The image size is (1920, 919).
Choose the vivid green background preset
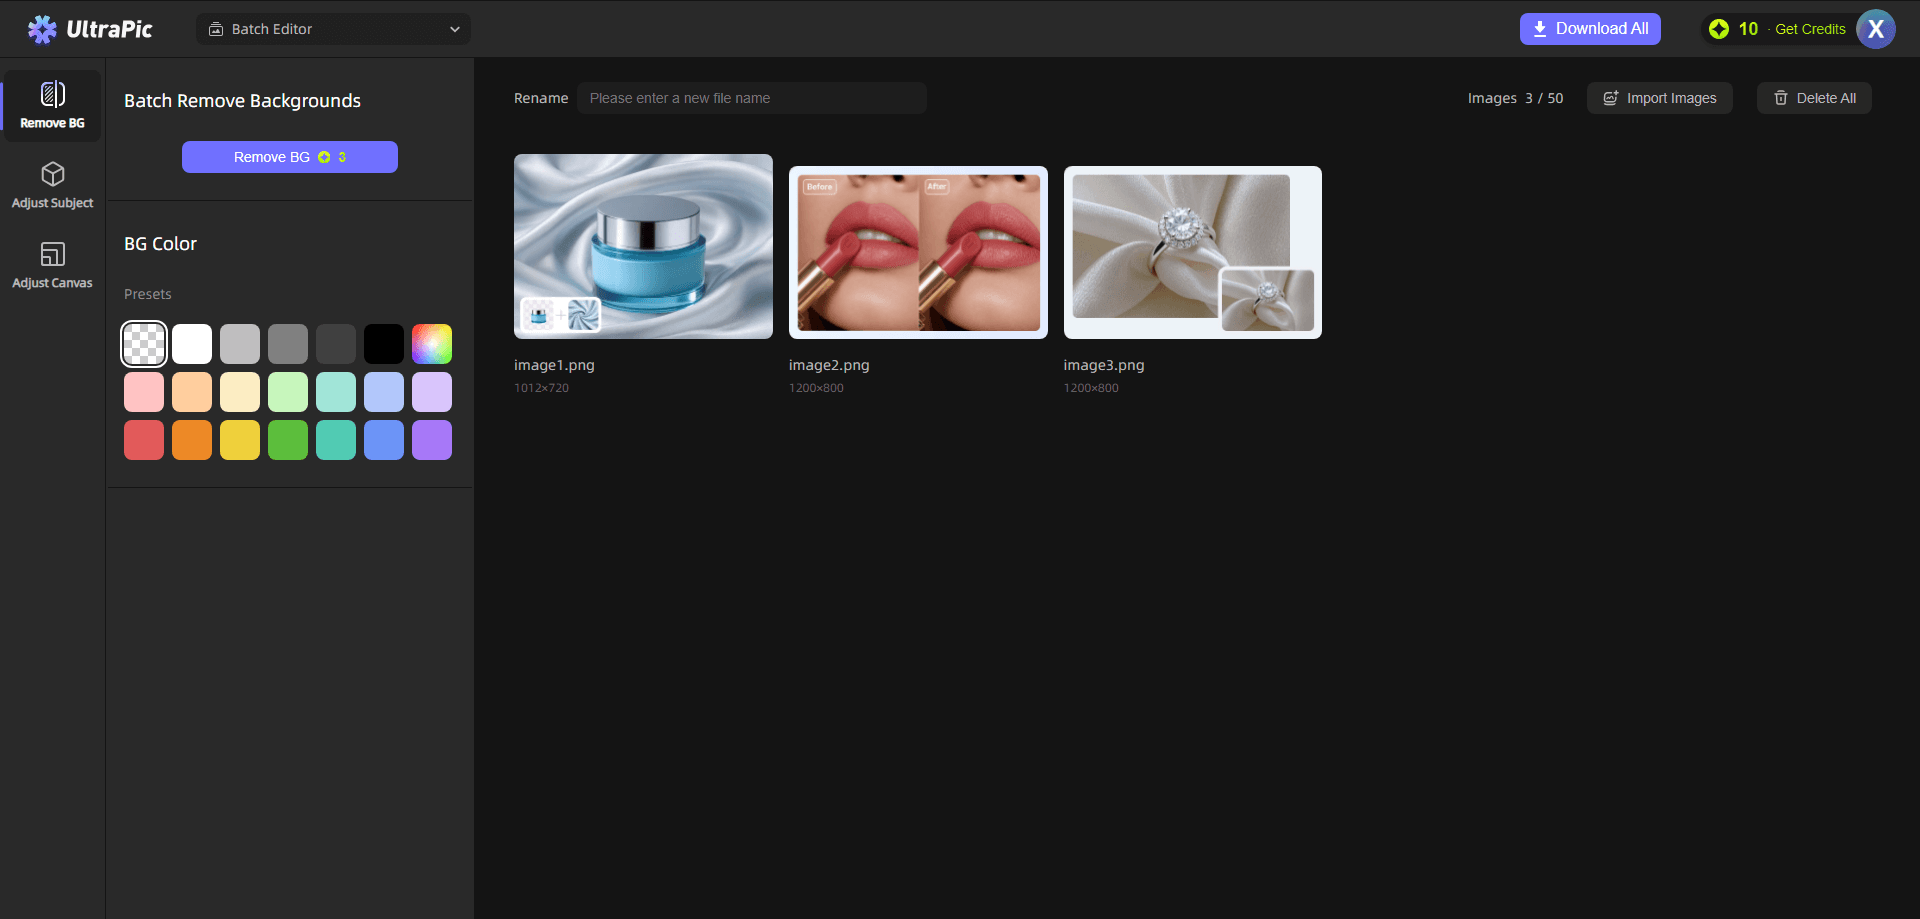coord(288,440)
